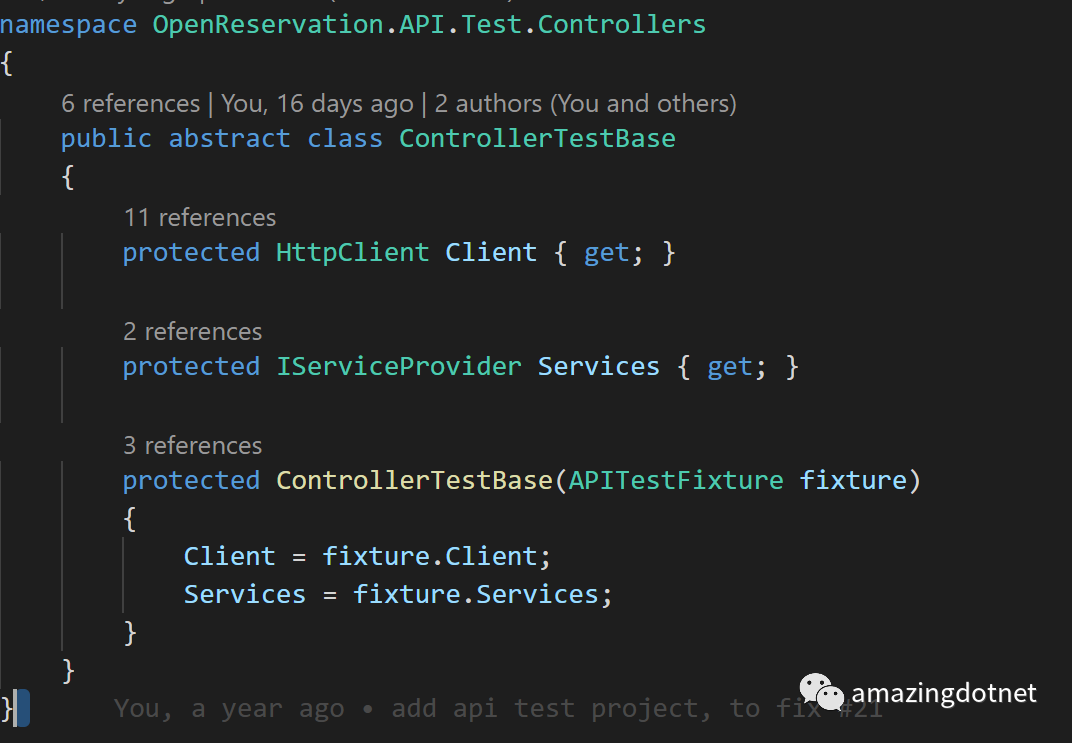Open the '6 references' CodeLens above the class
The height and width of the screenshot is (743, 1072).
(130, 104)
